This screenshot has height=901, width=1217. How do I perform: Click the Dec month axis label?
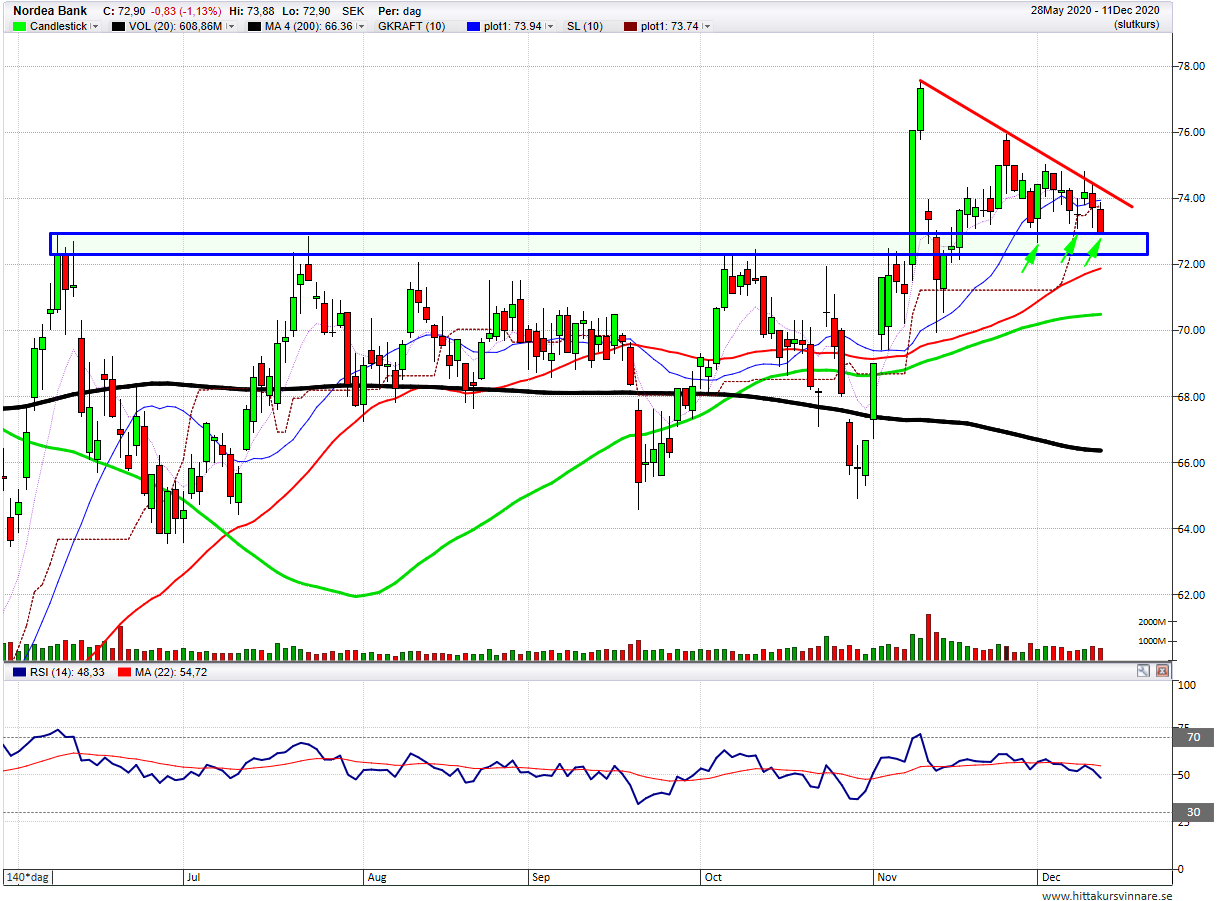pyautogui.click(x=1050, y=877)
